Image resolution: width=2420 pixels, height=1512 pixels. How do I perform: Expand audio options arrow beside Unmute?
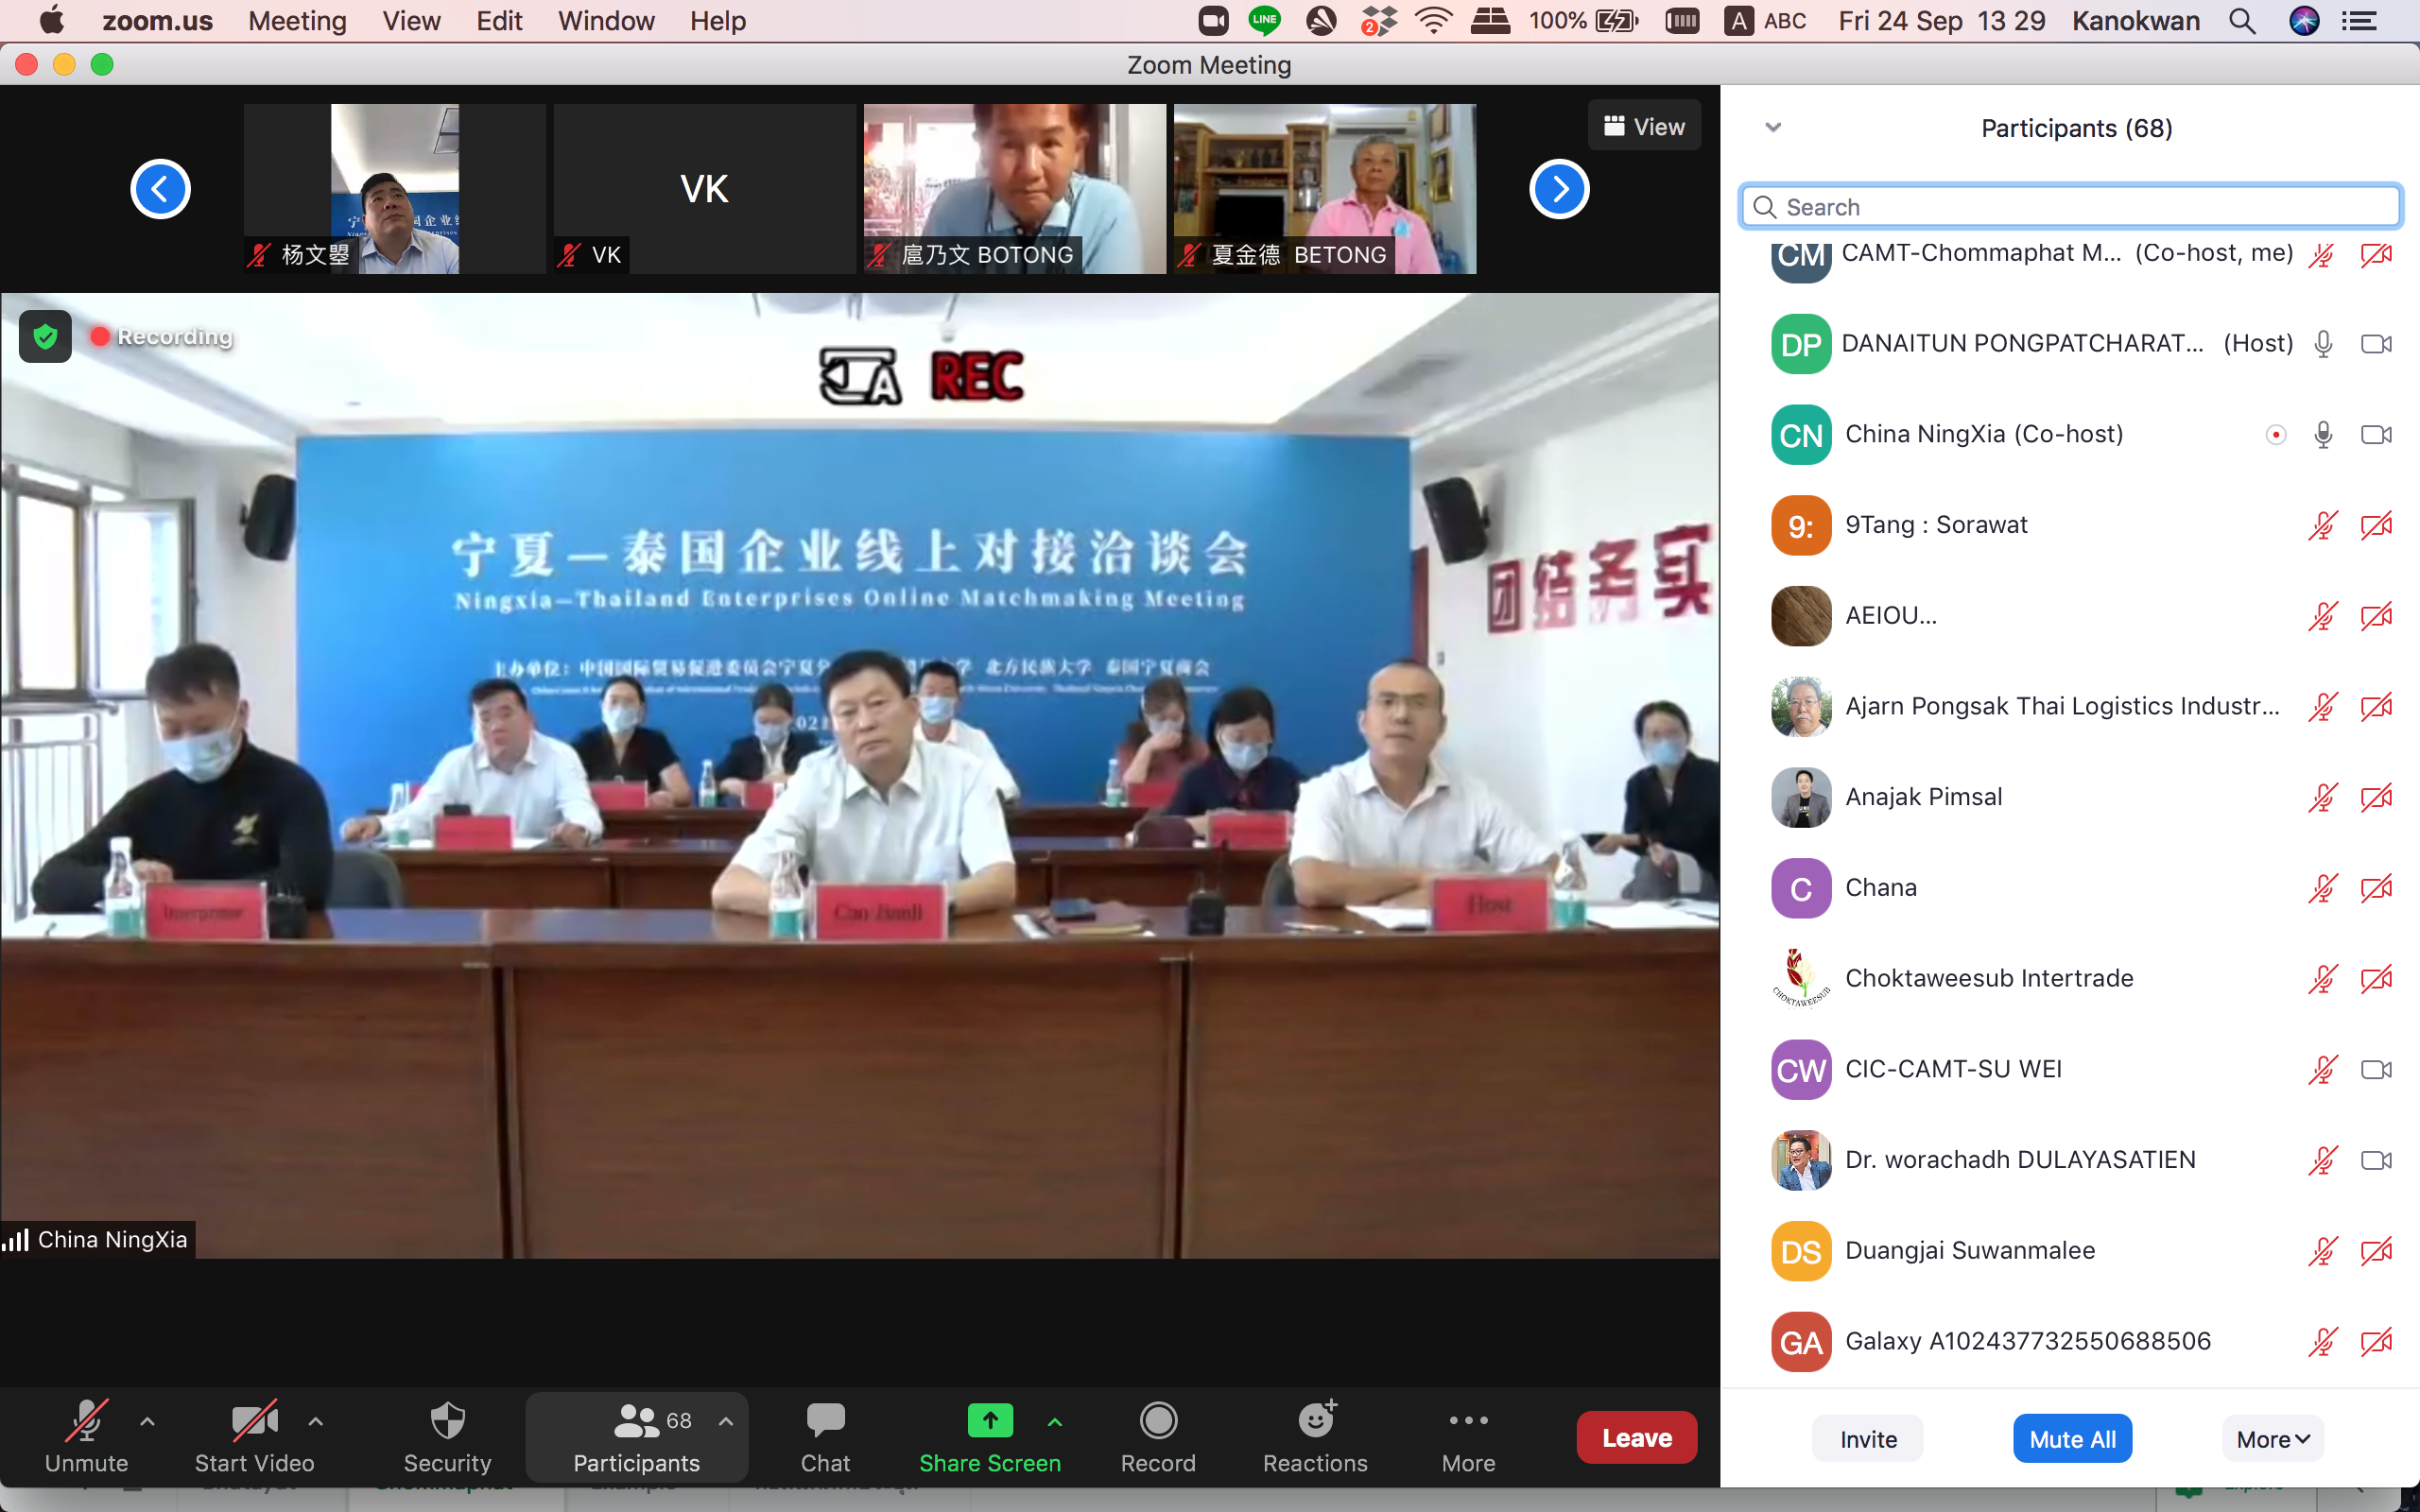coord(147,1421)
